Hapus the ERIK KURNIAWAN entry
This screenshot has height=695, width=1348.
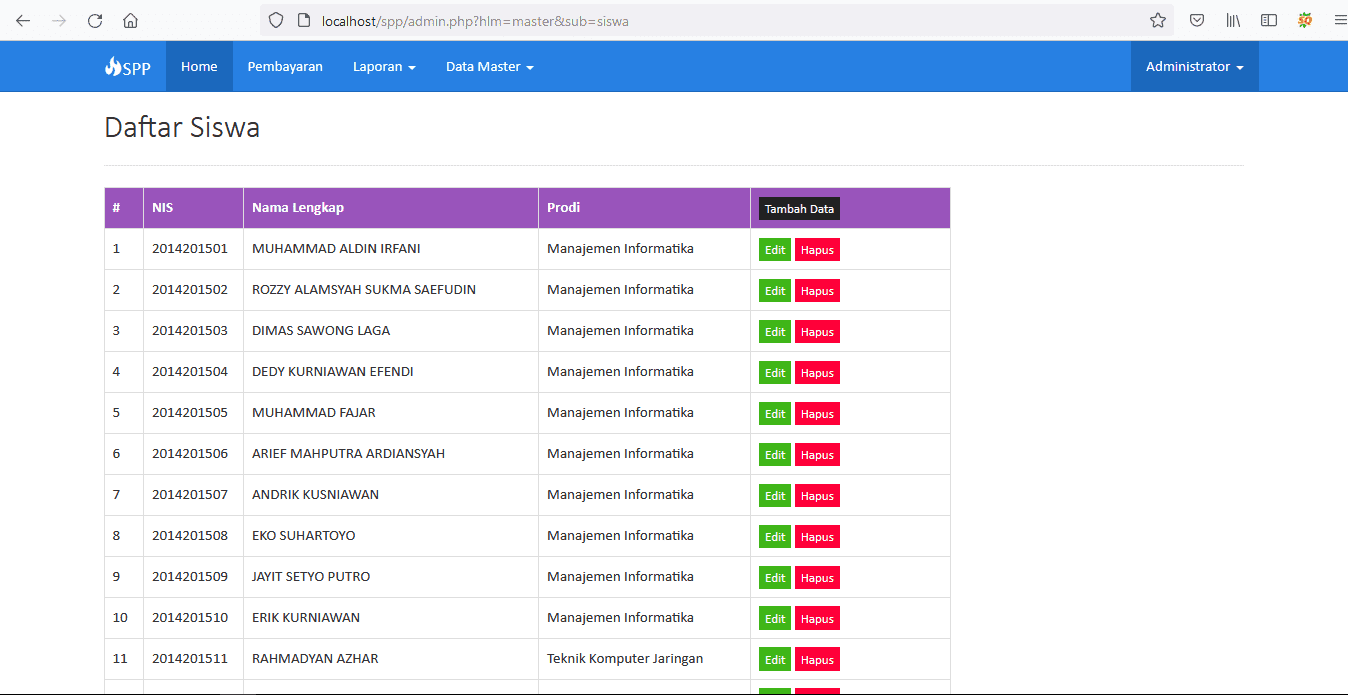[817, 618]
